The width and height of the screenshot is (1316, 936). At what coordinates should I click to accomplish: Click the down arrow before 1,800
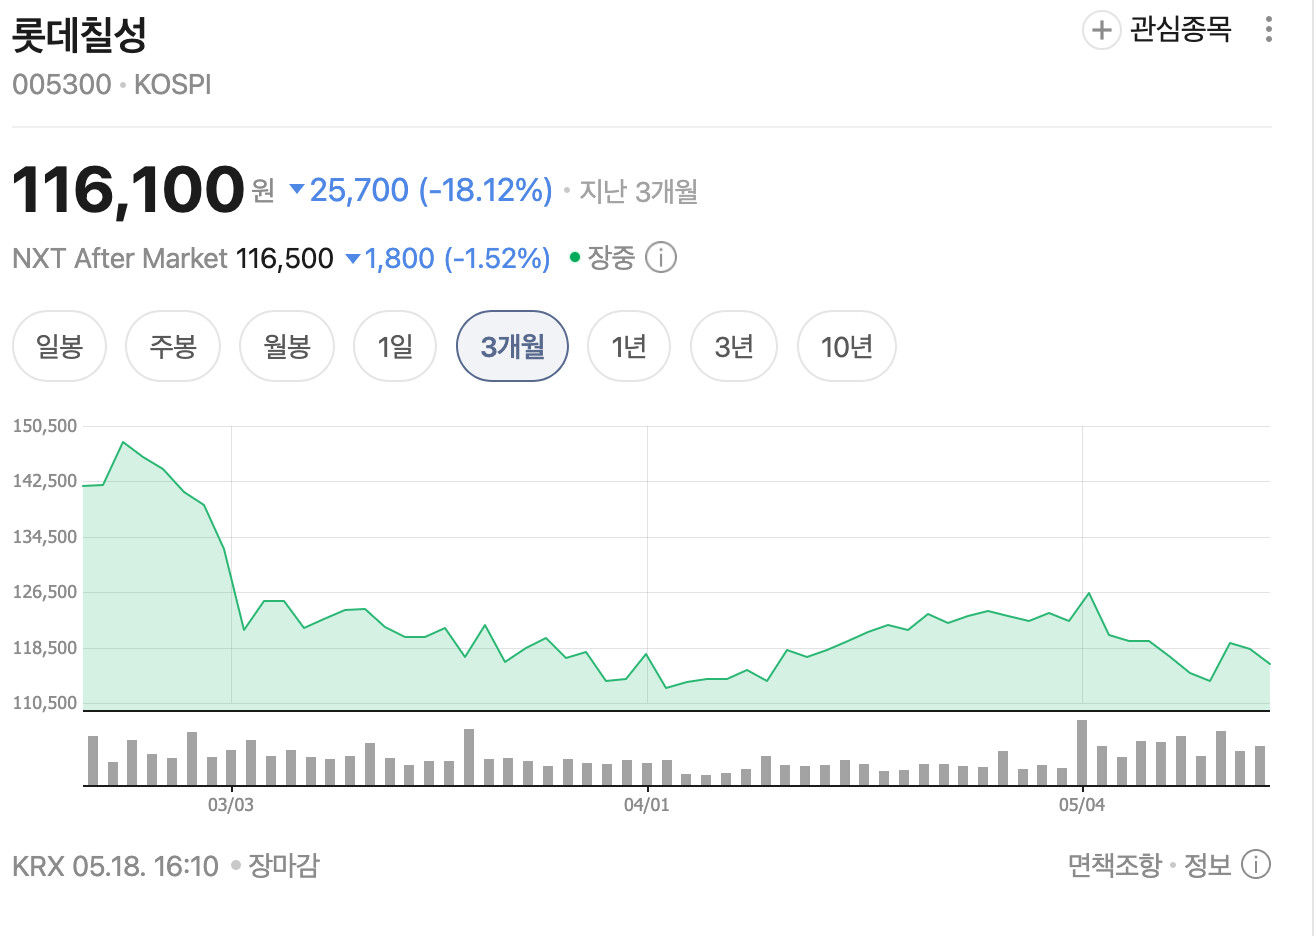coord(353,259)
